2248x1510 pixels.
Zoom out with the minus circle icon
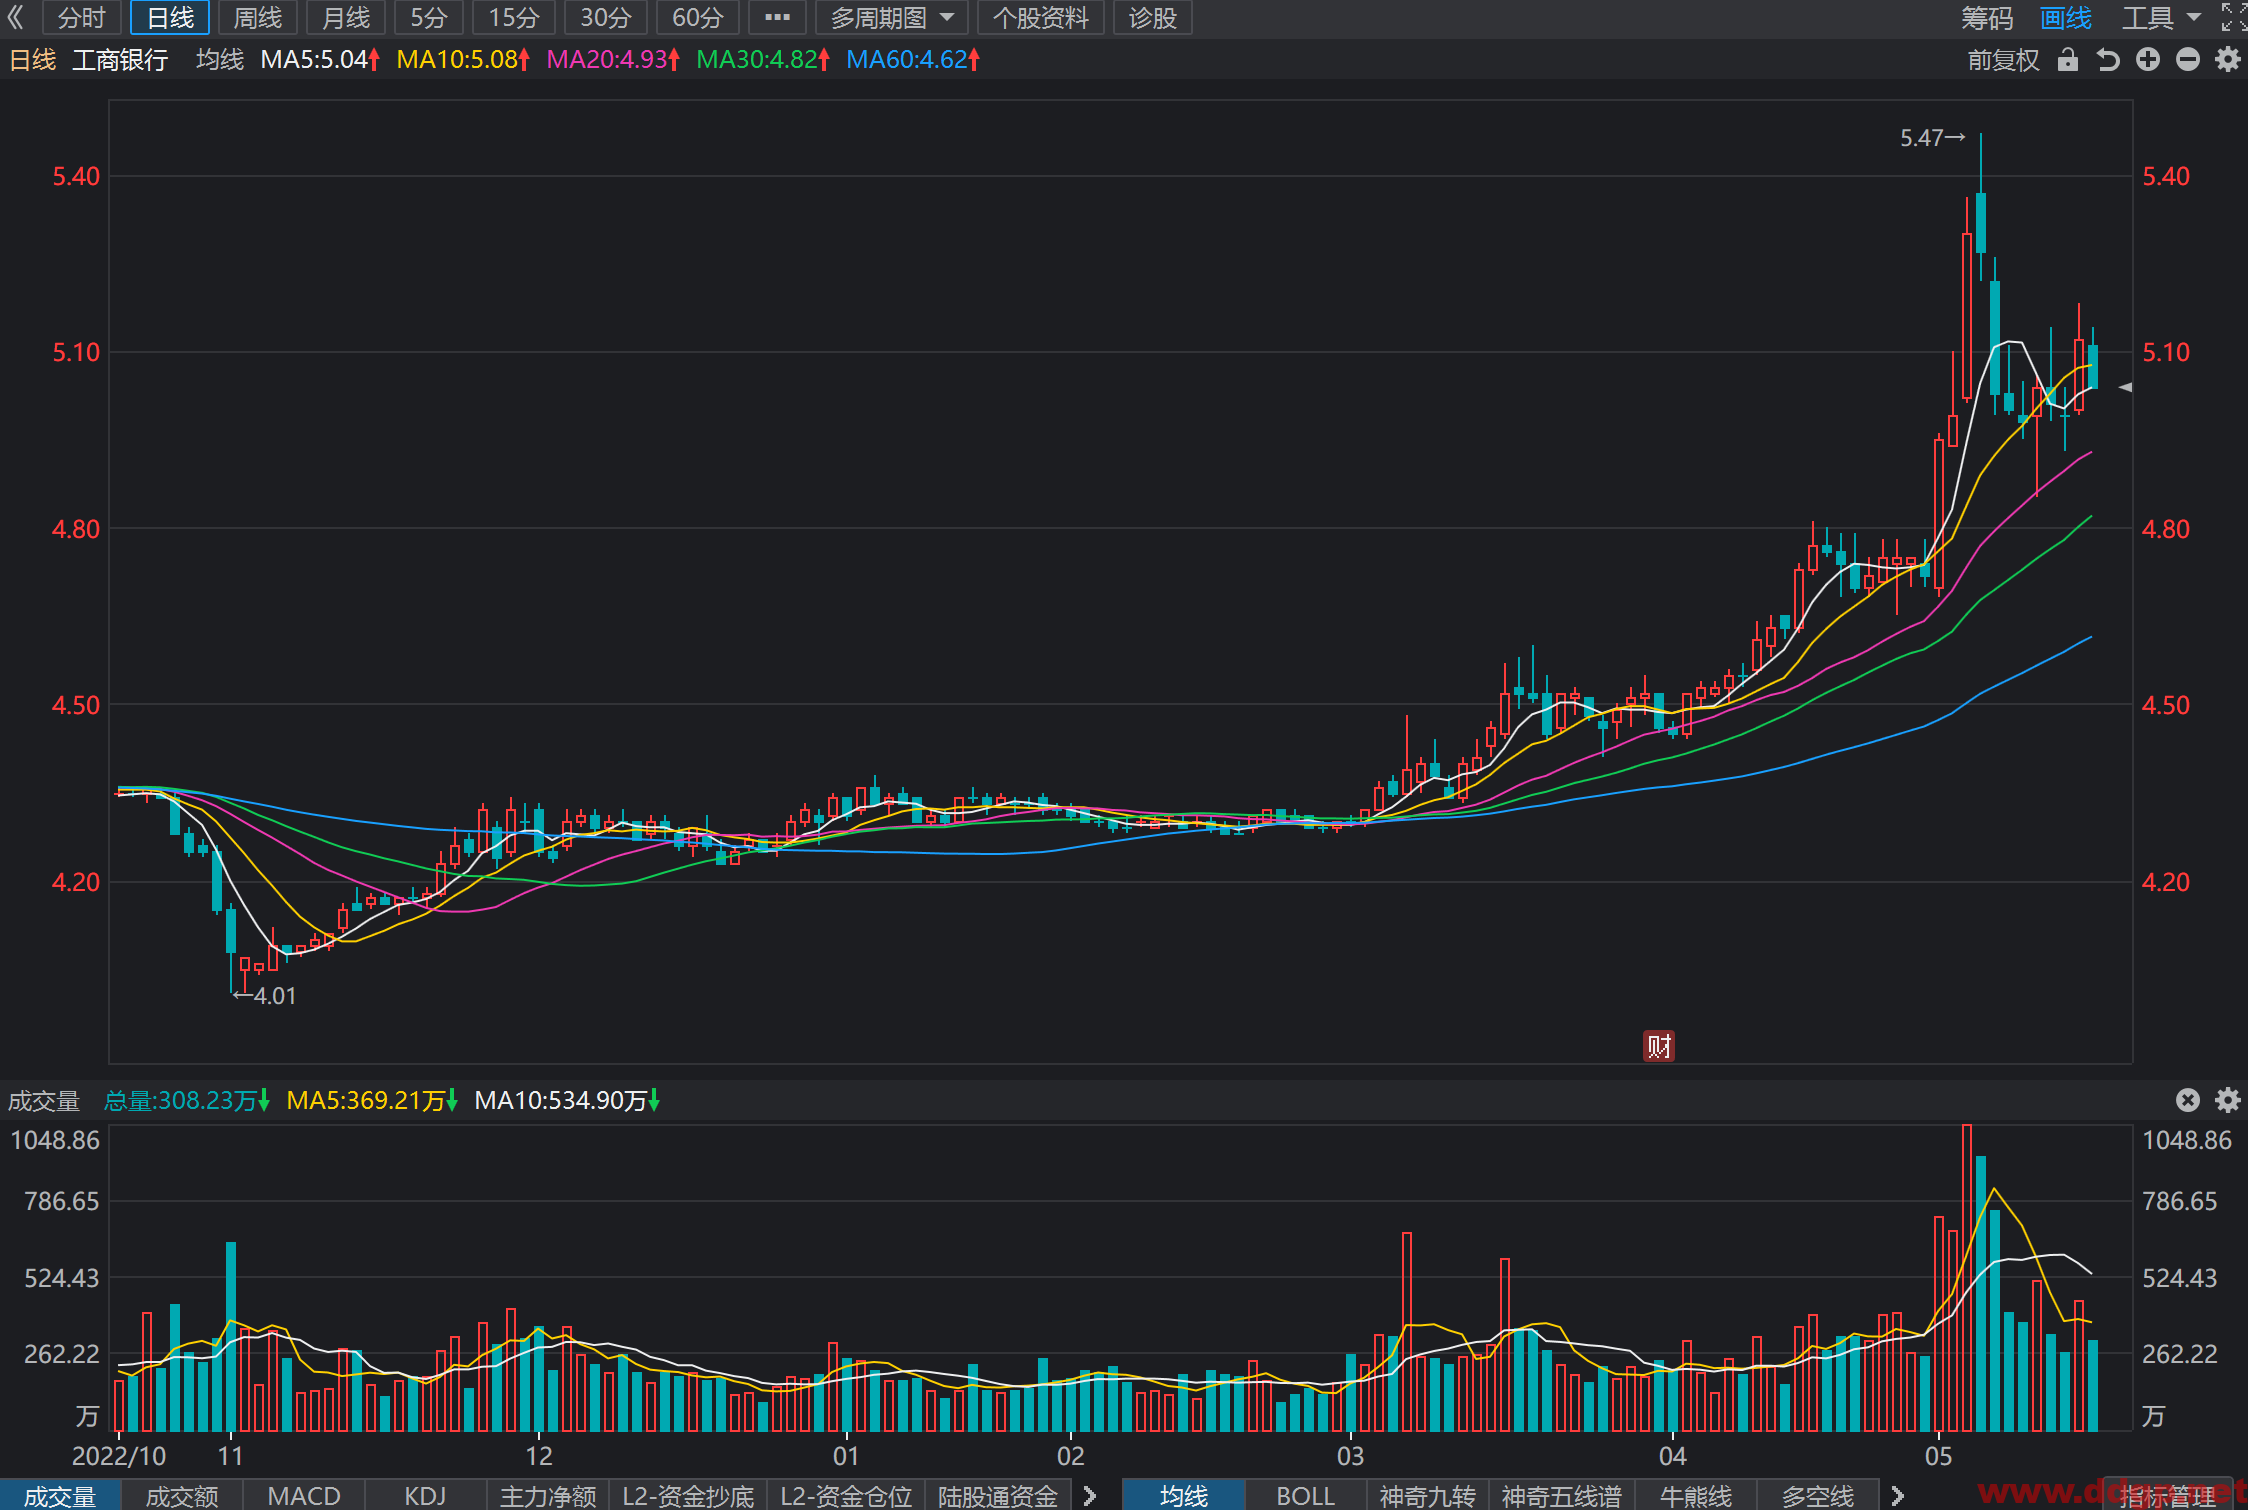[2188, 60]
